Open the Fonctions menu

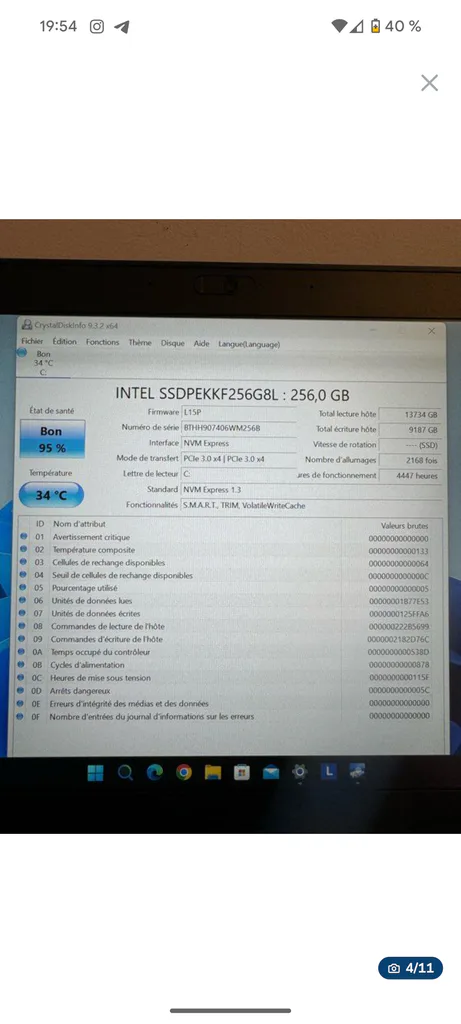tap(103, 342)
